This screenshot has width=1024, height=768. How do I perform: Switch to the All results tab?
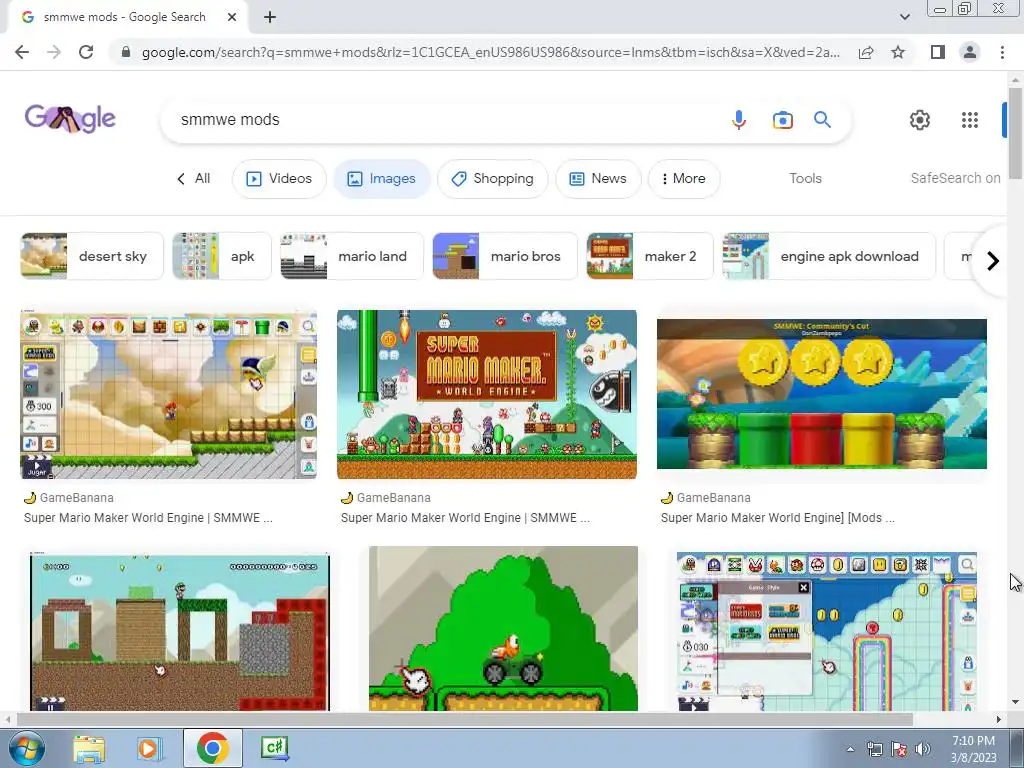[193, 178]
